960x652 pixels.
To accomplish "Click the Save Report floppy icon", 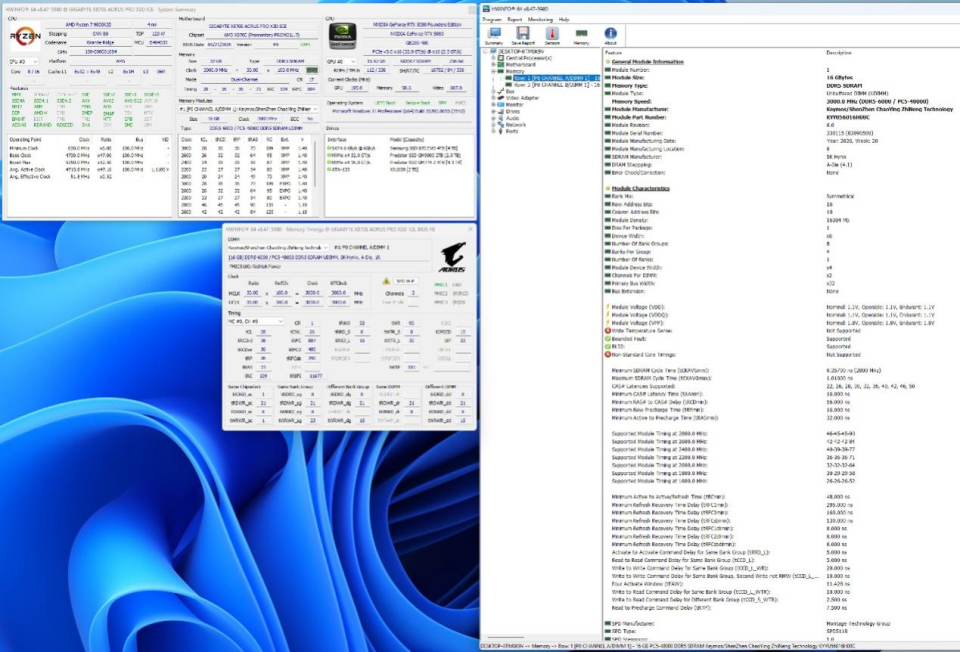I will pos(522,36).
